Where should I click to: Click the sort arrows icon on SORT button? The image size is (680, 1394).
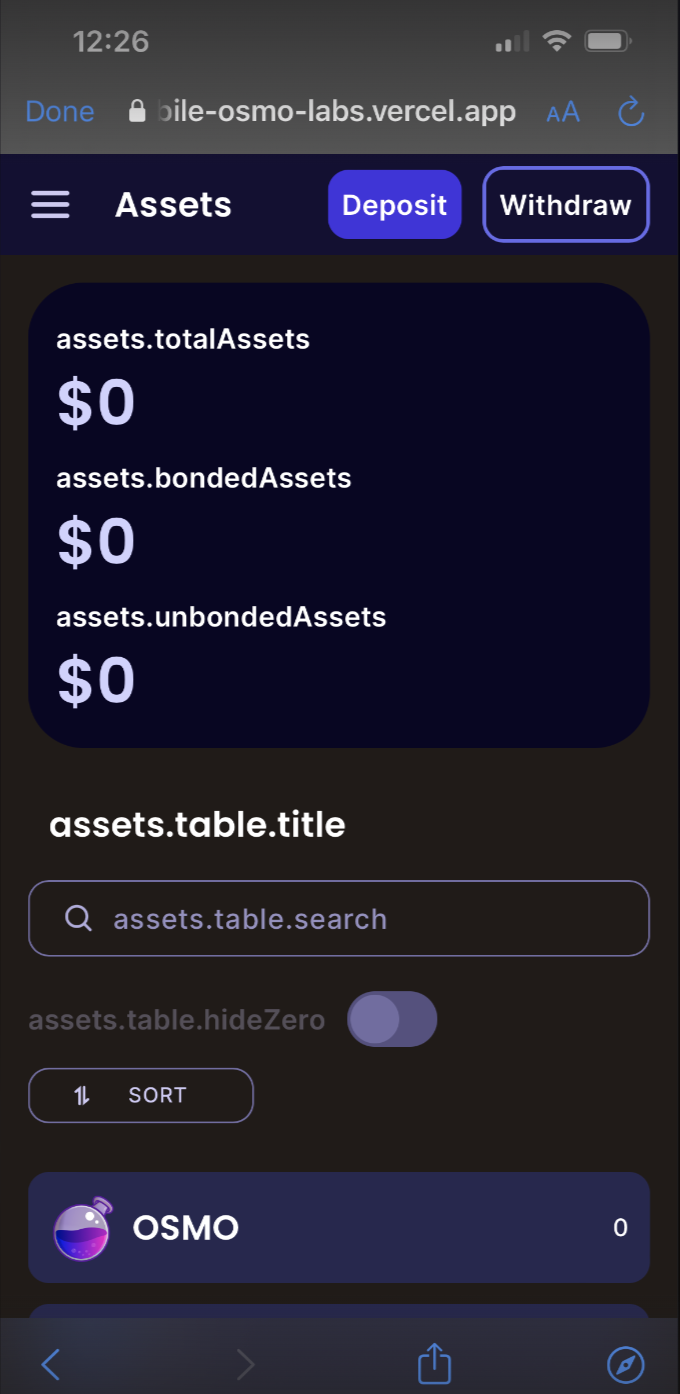click(x=81, y=1095)
